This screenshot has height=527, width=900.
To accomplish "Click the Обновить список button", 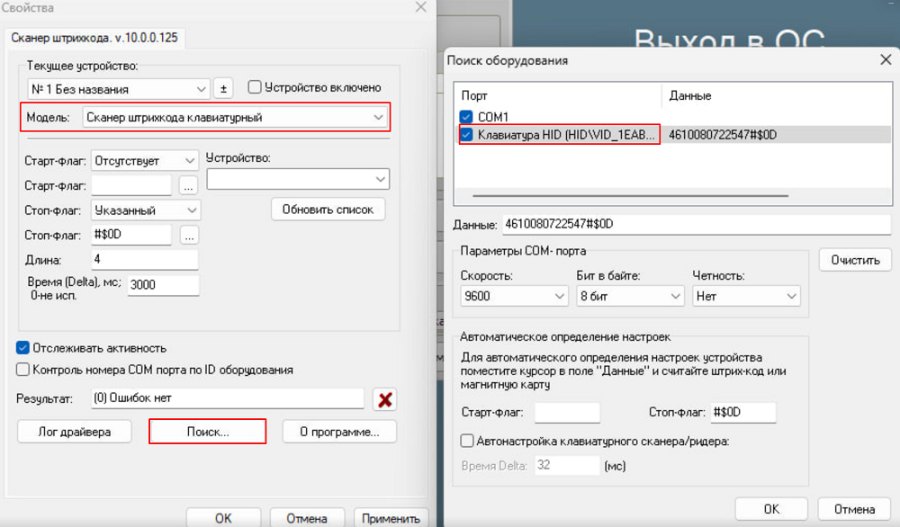I will [x=328, y=210].
